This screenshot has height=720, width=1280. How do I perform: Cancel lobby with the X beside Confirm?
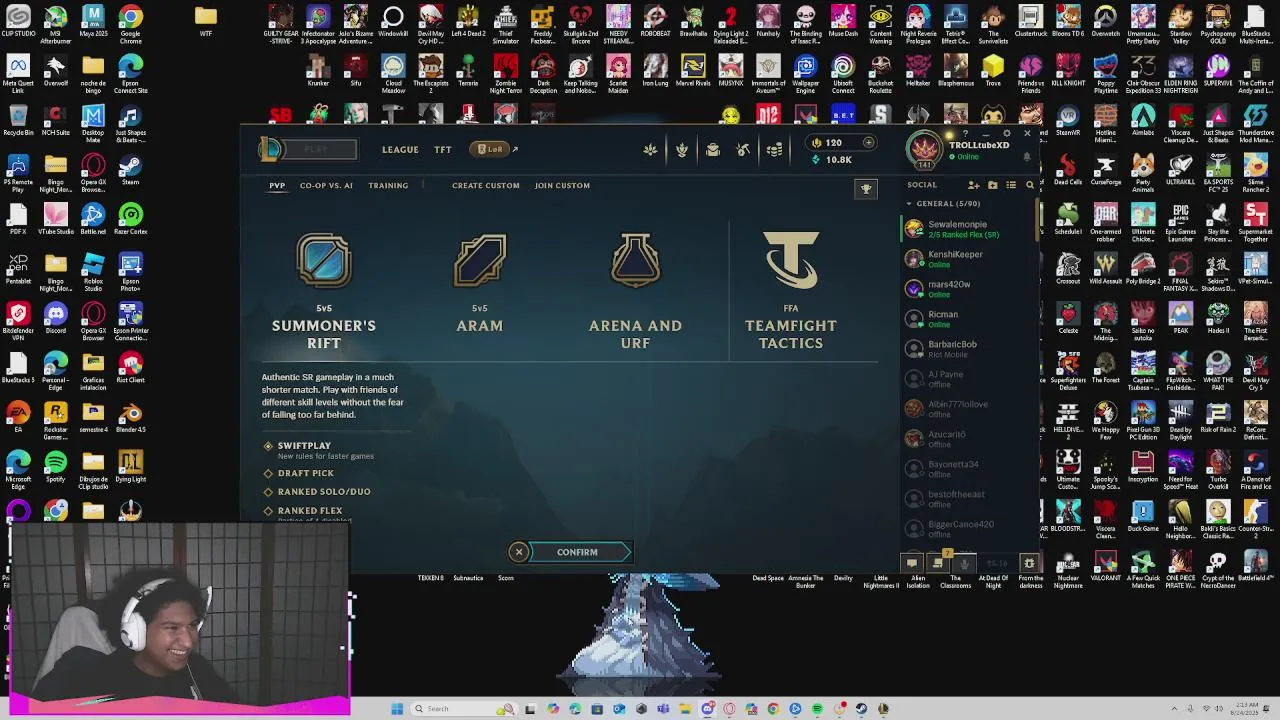(x=519, y=552)
